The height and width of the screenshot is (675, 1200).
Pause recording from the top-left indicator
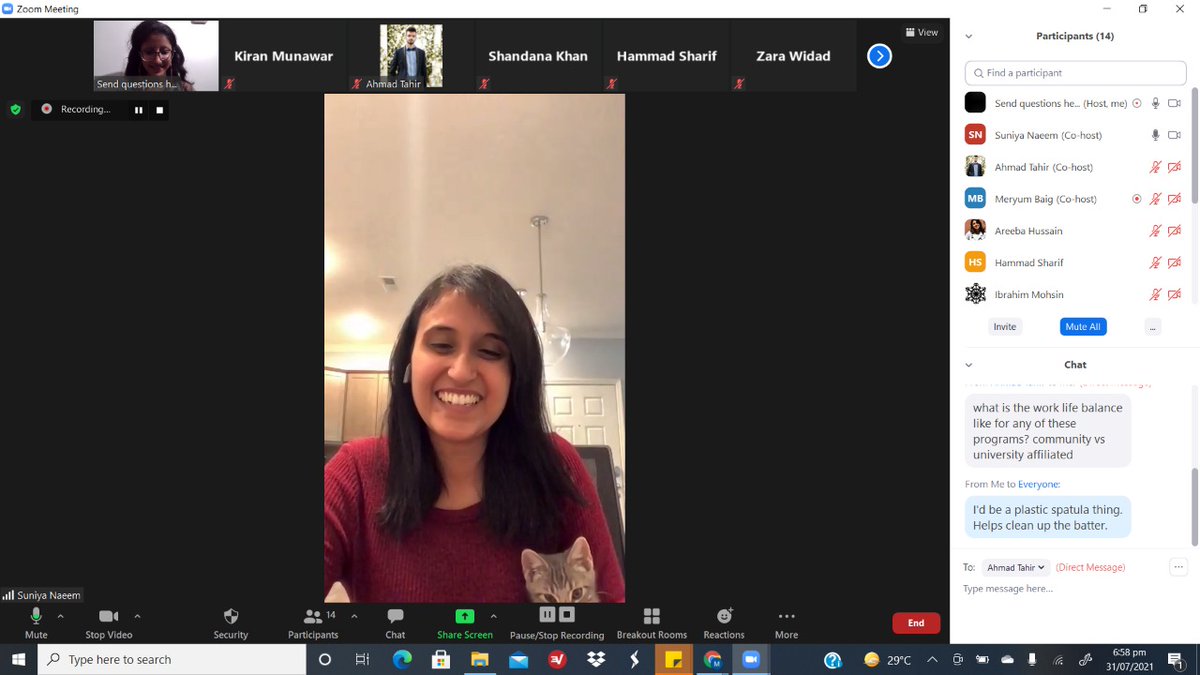(139, 110)
